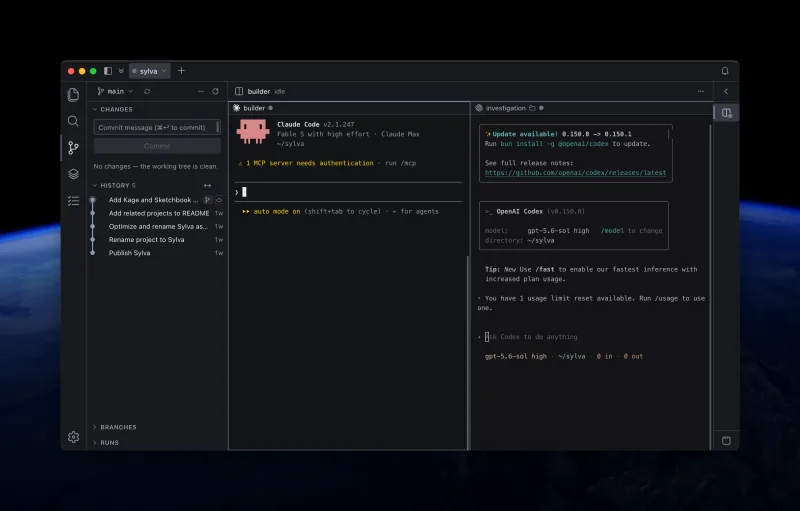Expand the BRANCHES section
Viewport: 800px width, 511px height.
coord(115,427)
